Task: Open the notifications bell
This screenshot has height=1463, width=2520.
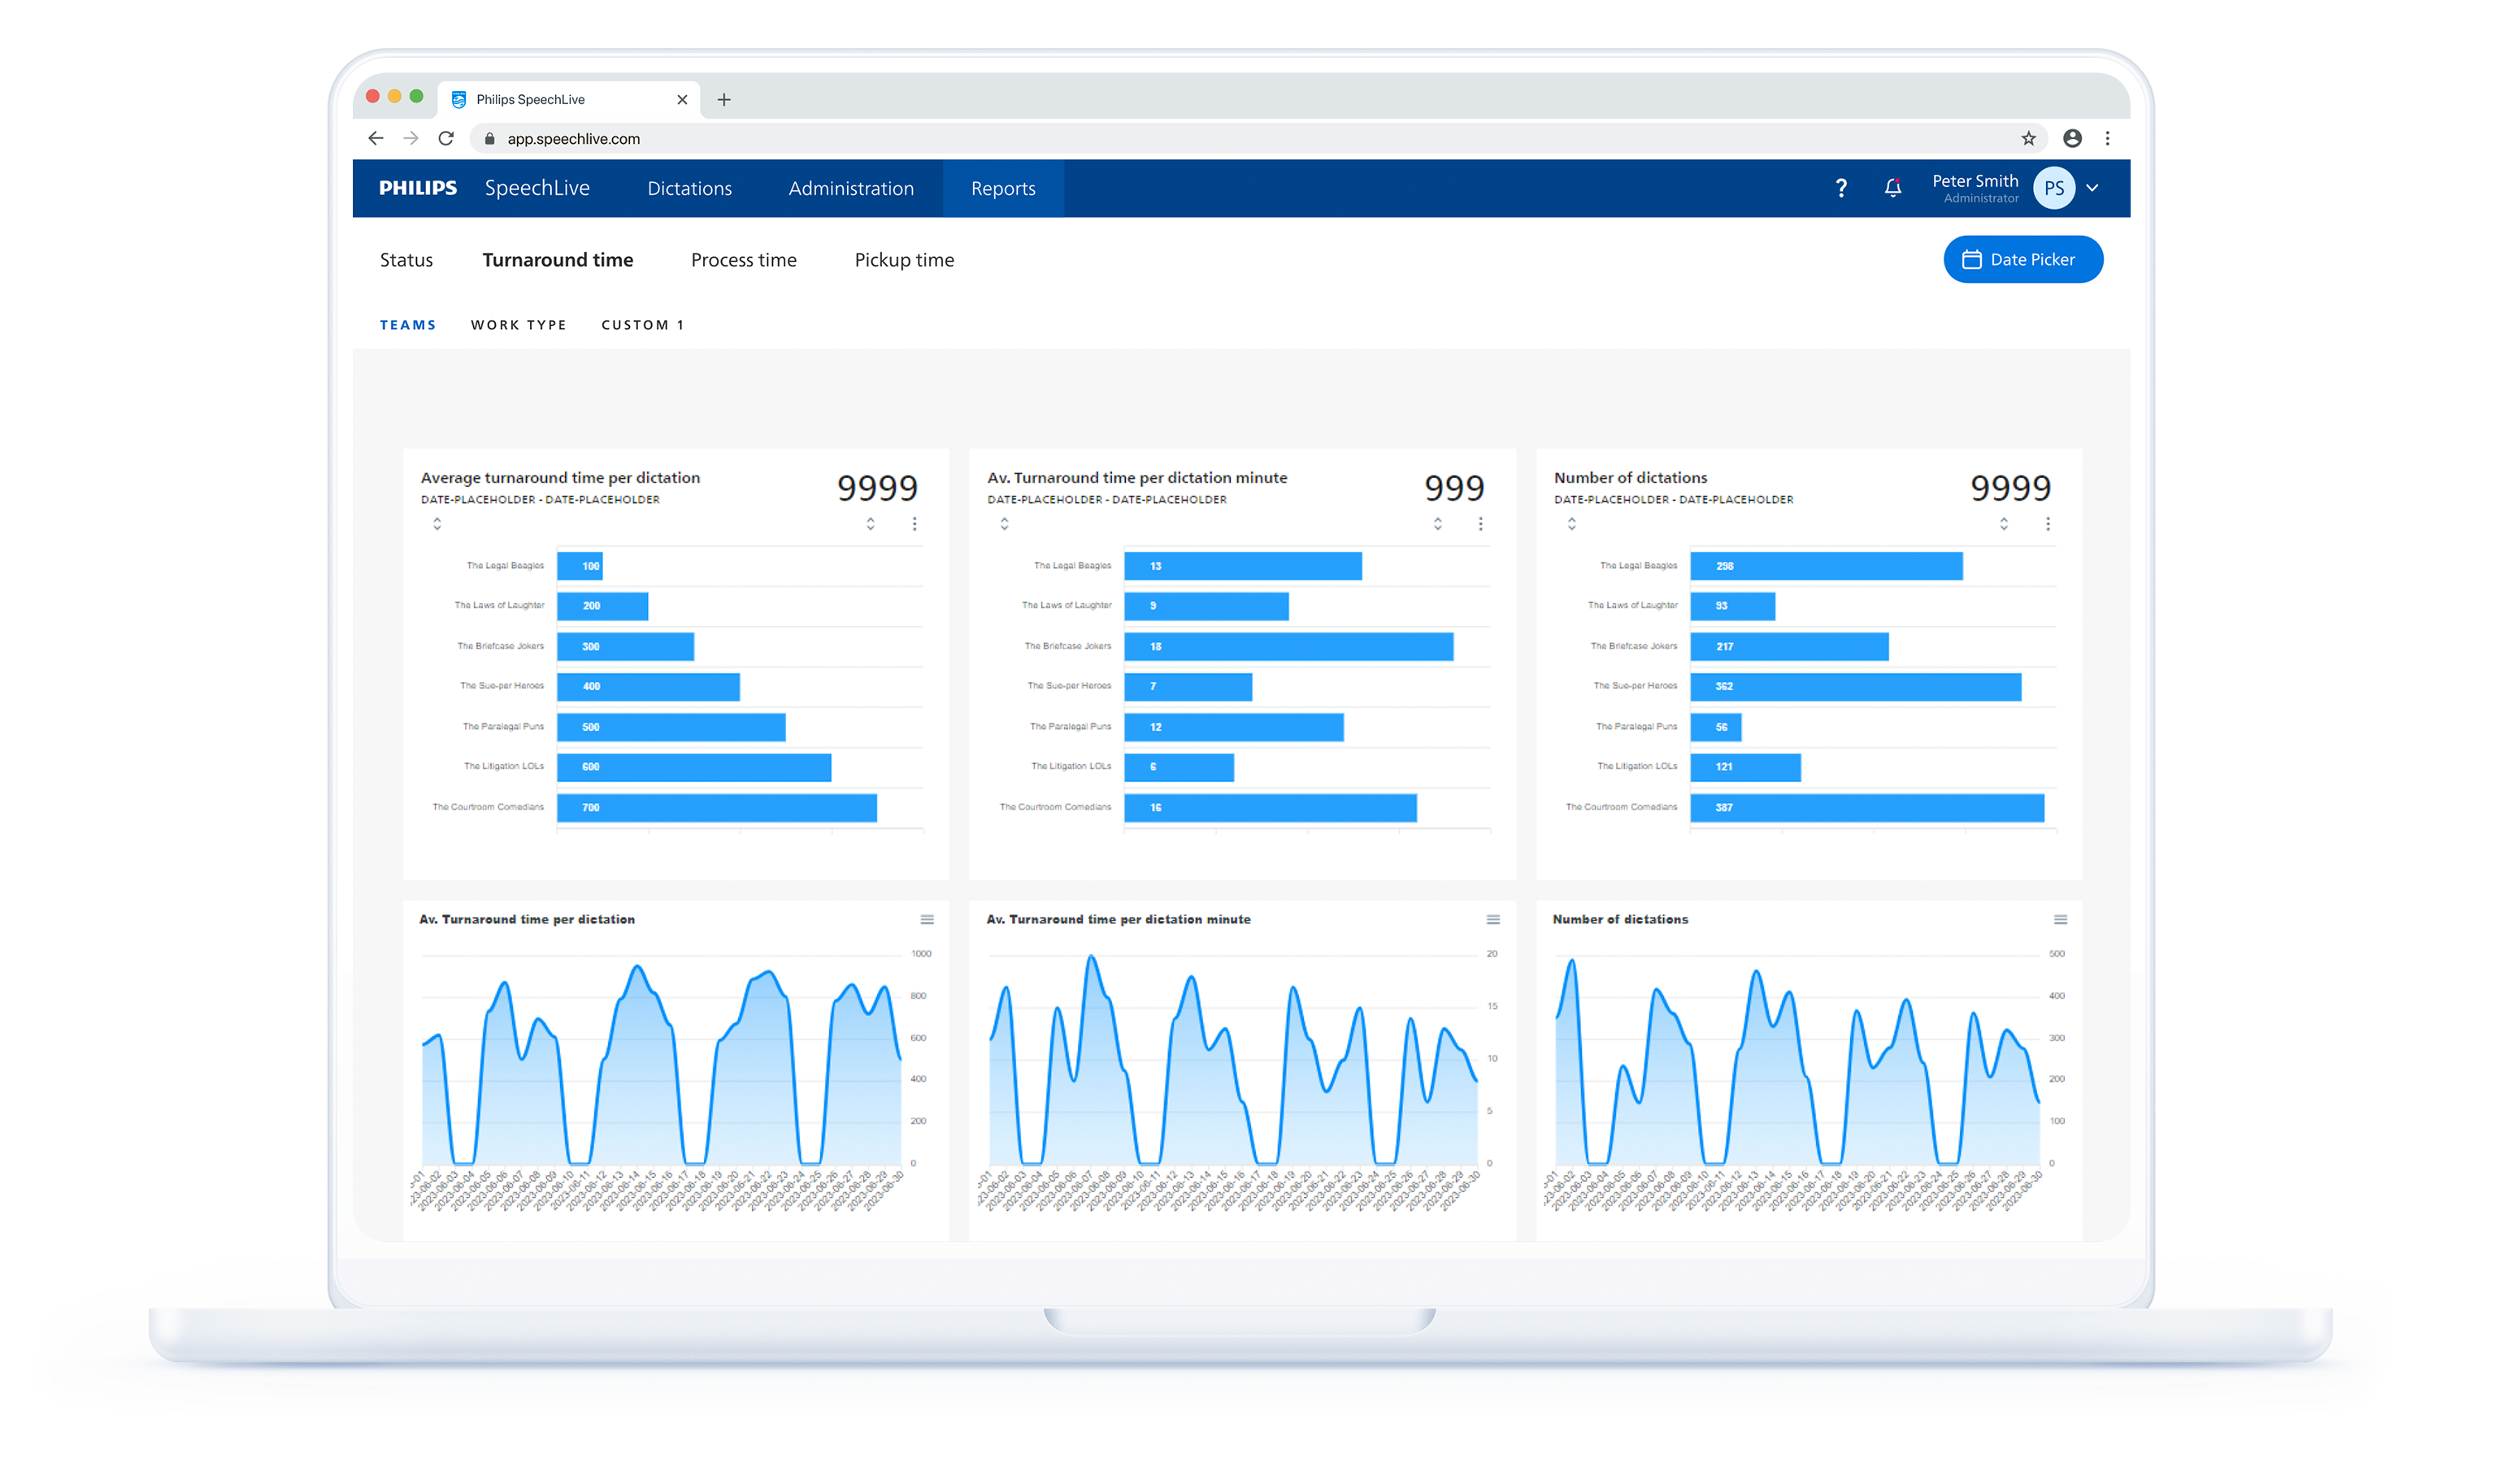Action: tap(1892, 188)
